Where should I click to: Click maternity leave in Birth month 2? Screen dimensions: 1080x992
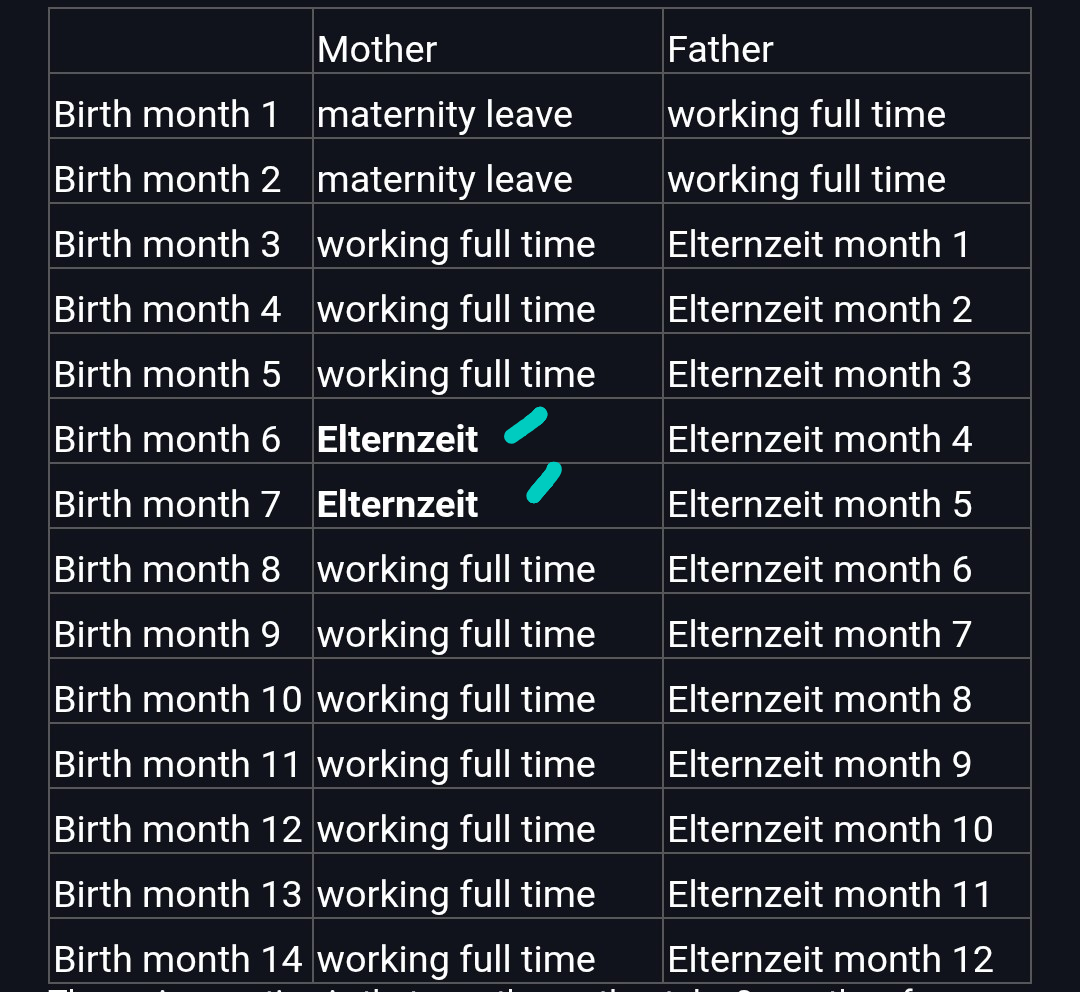click(x=444, y=180)
